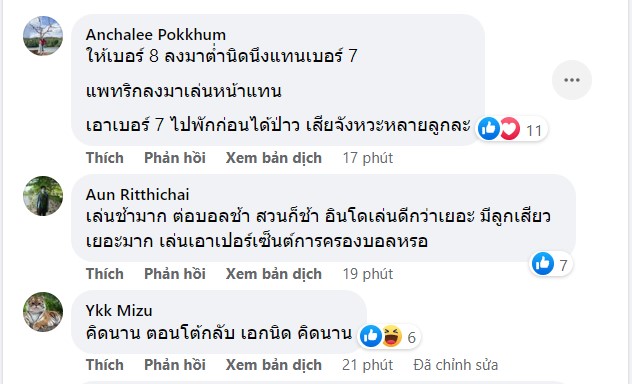
Task: Click Xem bản dịch under Anchalee's comment
Action: click(274, 158)
